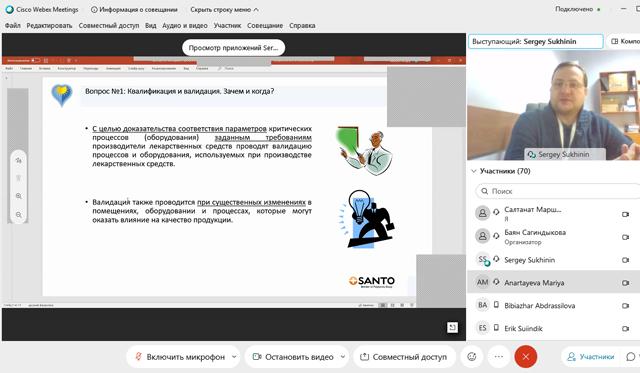Image resolution: width=640 pixels, height=373 pixels.
Task: Open the Совещание menu
Action: click(265, 25)
